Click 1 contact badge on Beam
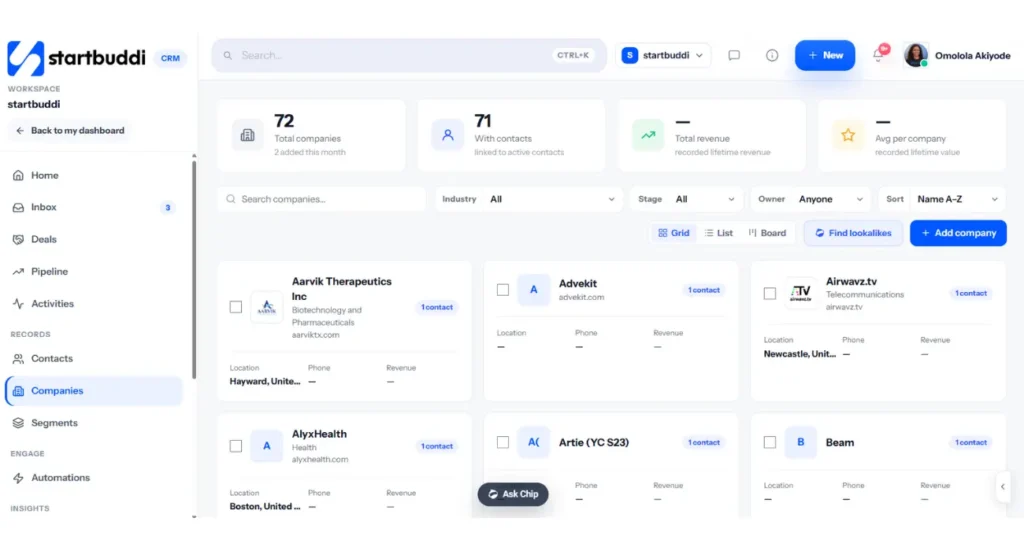 point(970,442)
